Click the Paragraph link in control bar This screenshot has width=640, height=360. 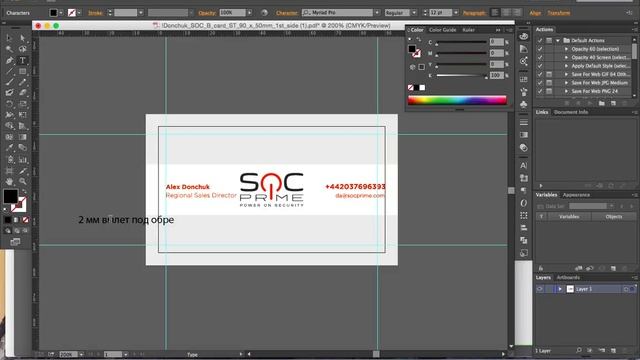tap(474, 13)
